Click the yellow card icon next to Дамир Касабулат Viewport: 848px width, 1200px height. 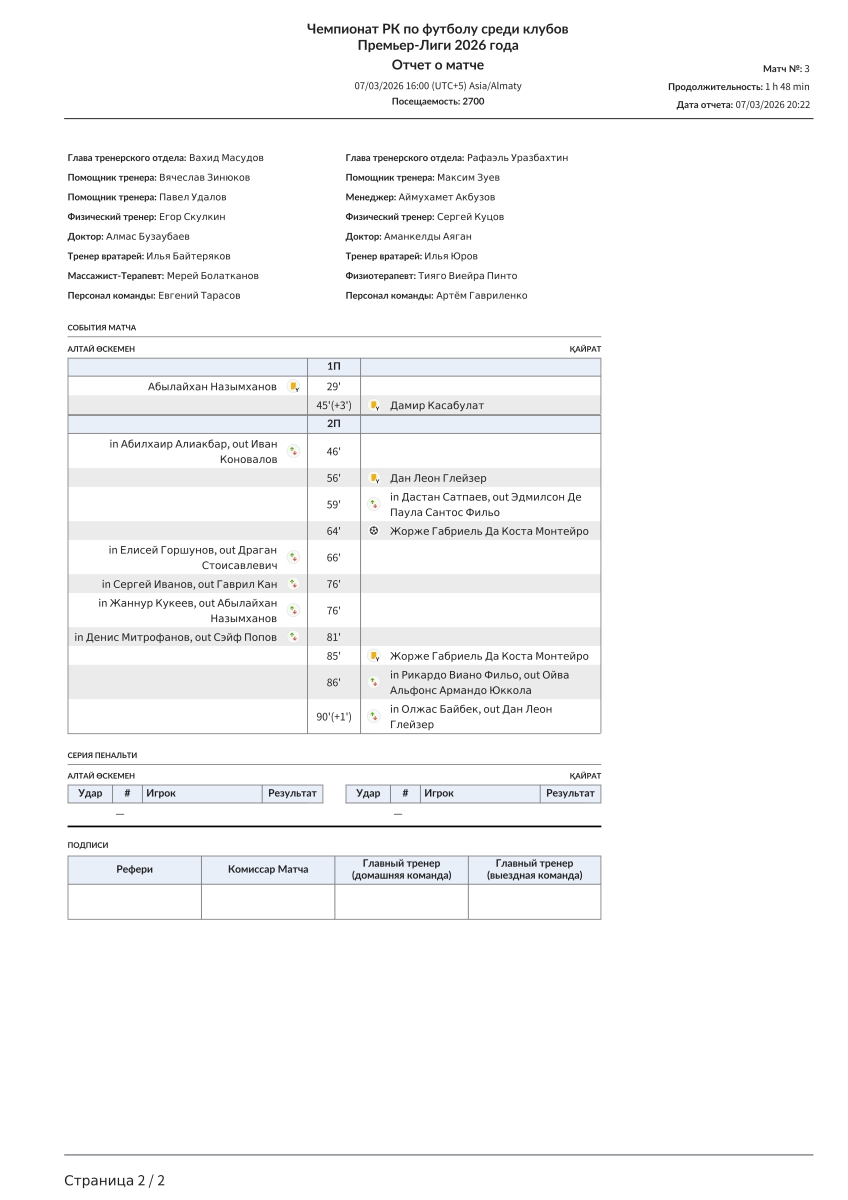374,405
